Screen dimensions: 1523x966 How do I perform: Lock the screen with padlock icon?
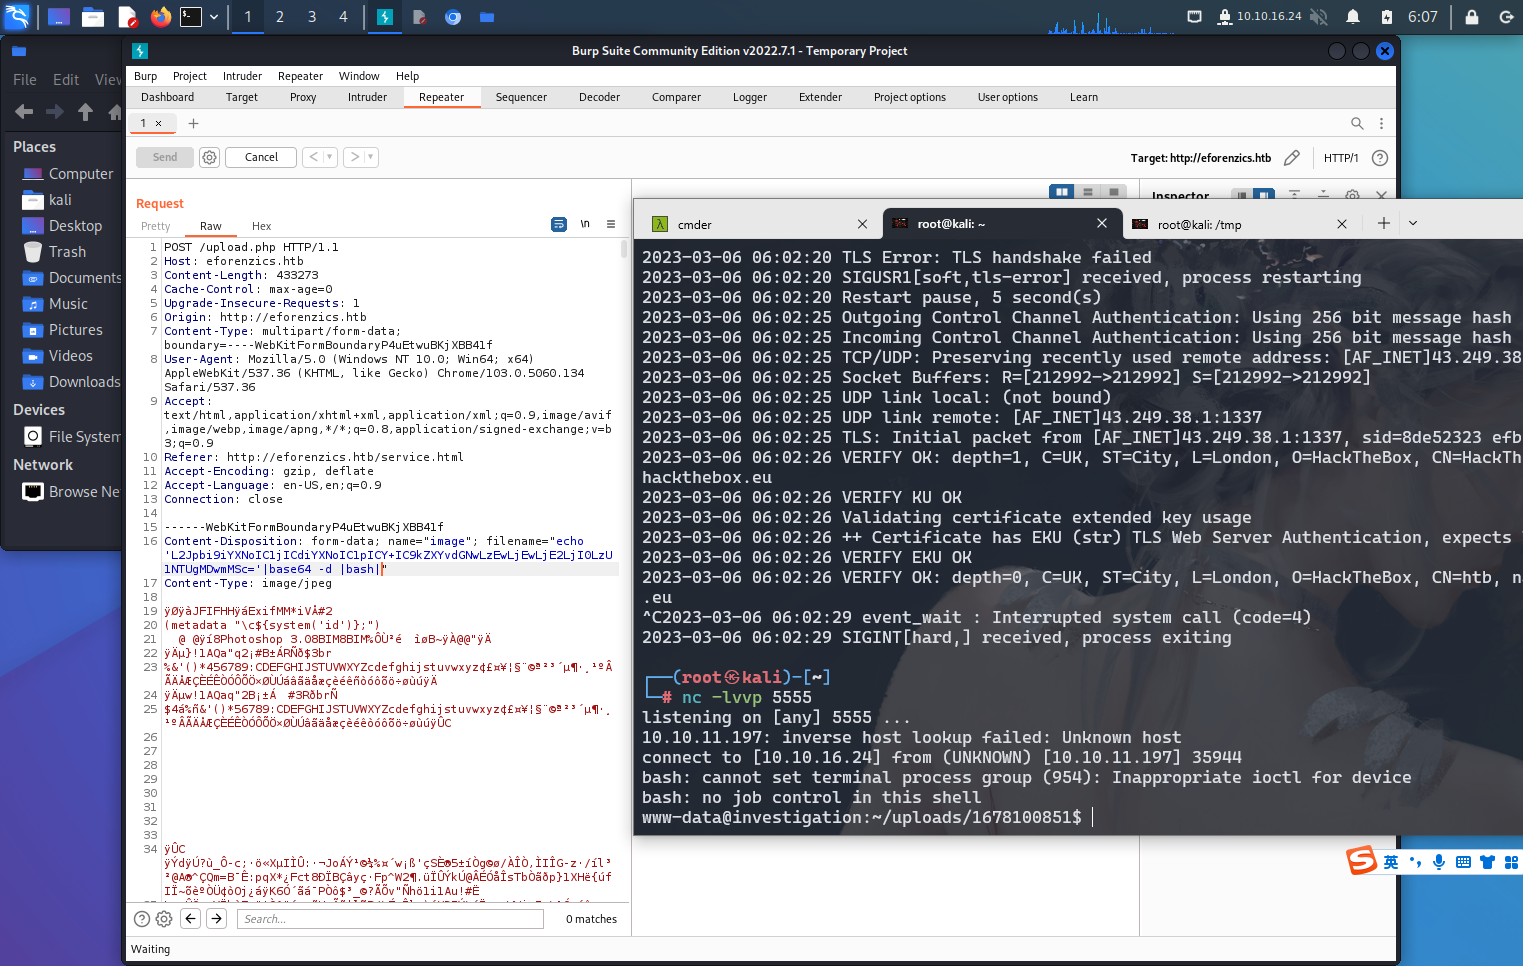pyautogui.click(x=1472, y=17)
